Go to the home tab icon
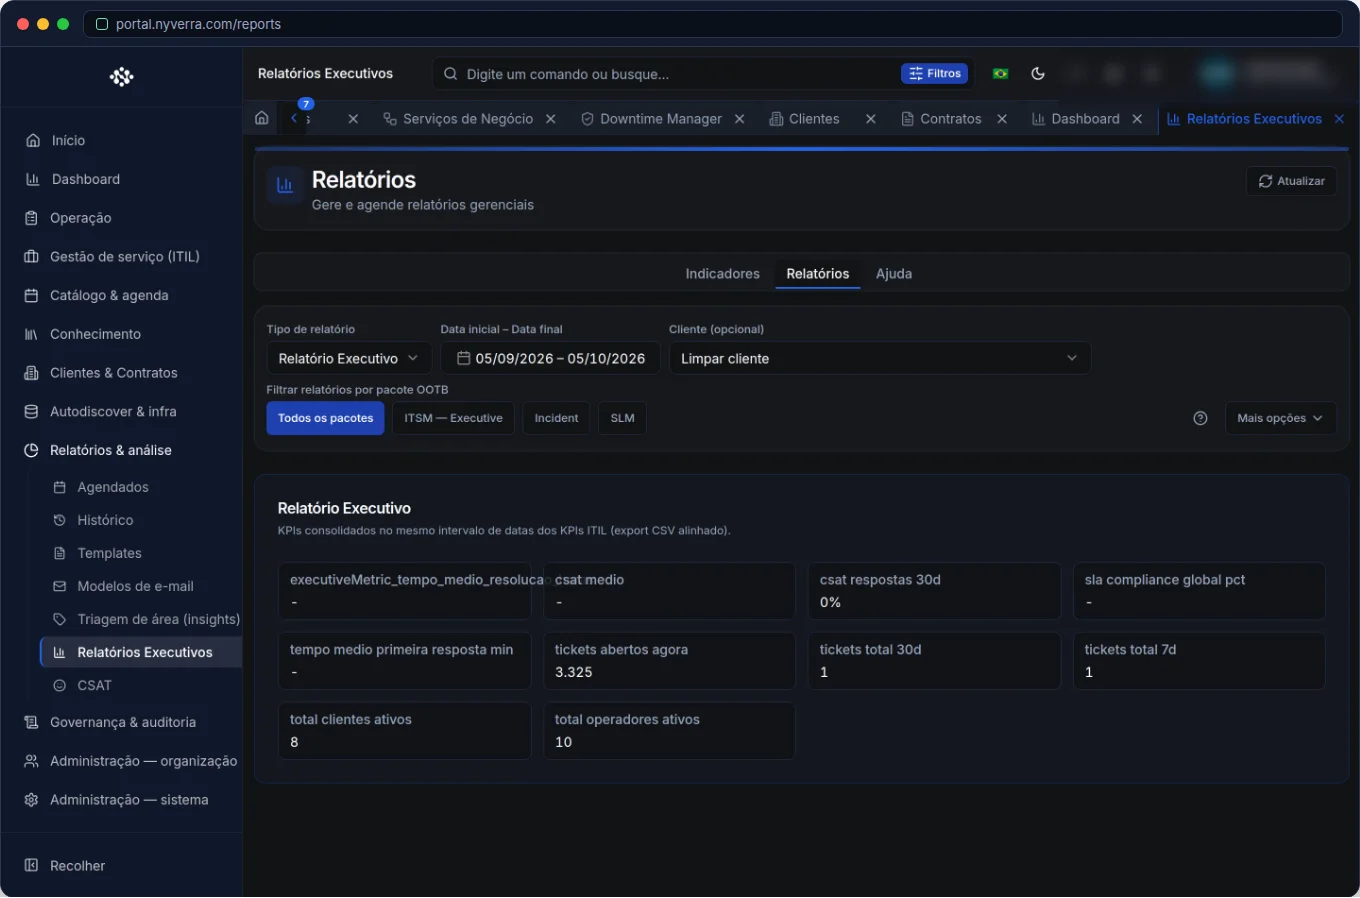Screen dimensions: 1360x898 pyautogui.click(x=262, y=119)
